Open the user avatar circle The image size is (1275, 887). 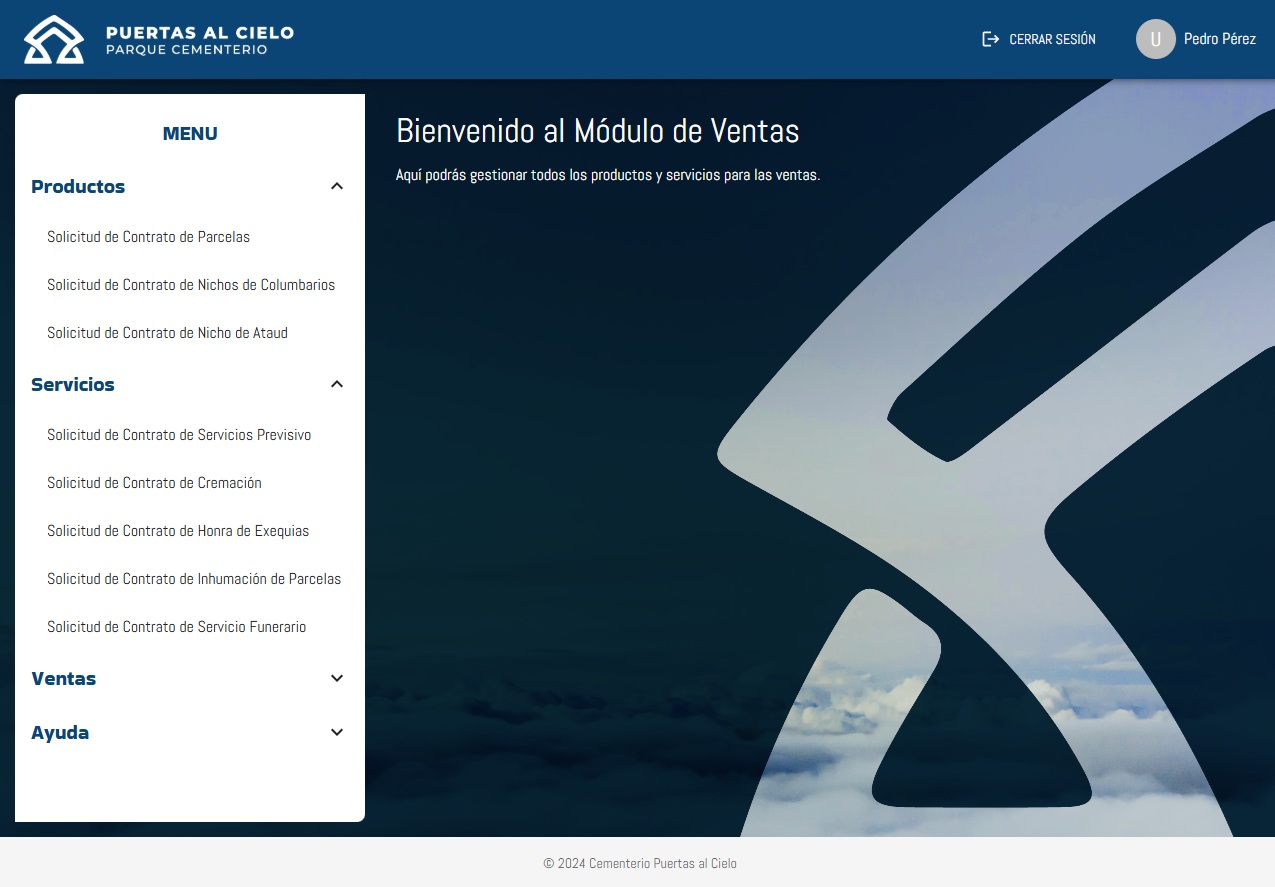(x=1155, y=39)
